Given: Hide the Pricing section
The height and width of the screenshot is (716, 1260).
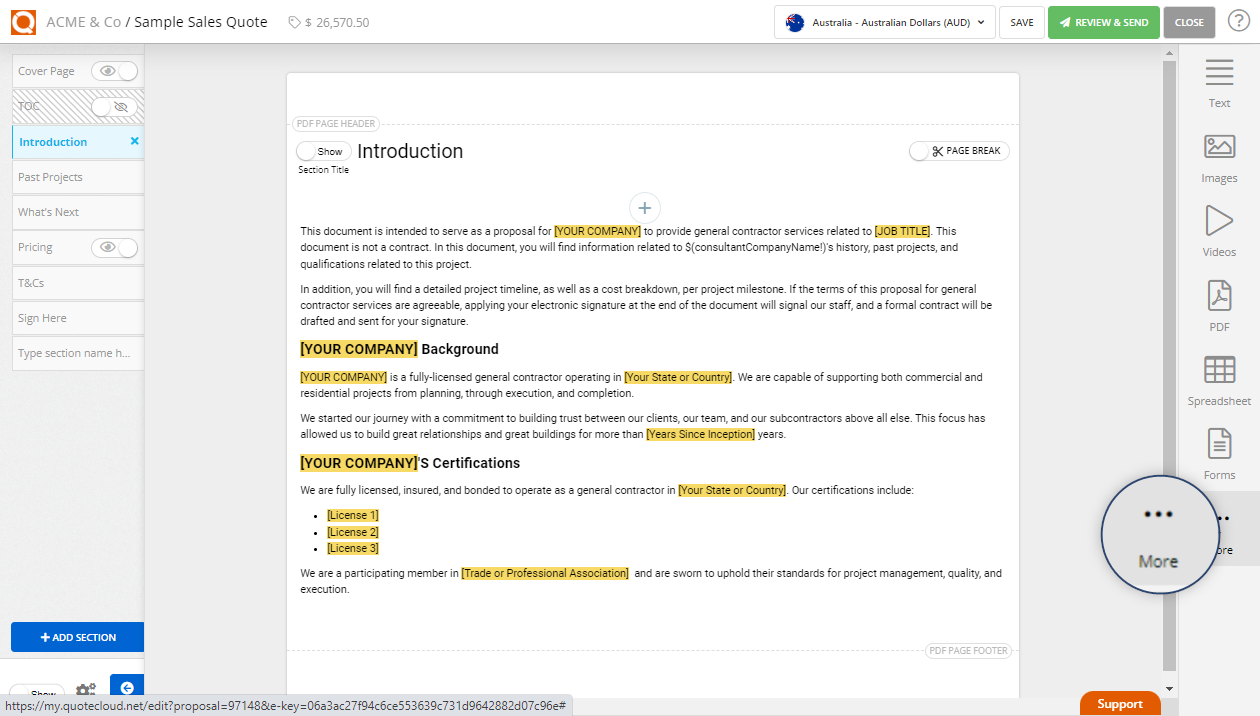Looking at the screenshot, I should point(115,247).
